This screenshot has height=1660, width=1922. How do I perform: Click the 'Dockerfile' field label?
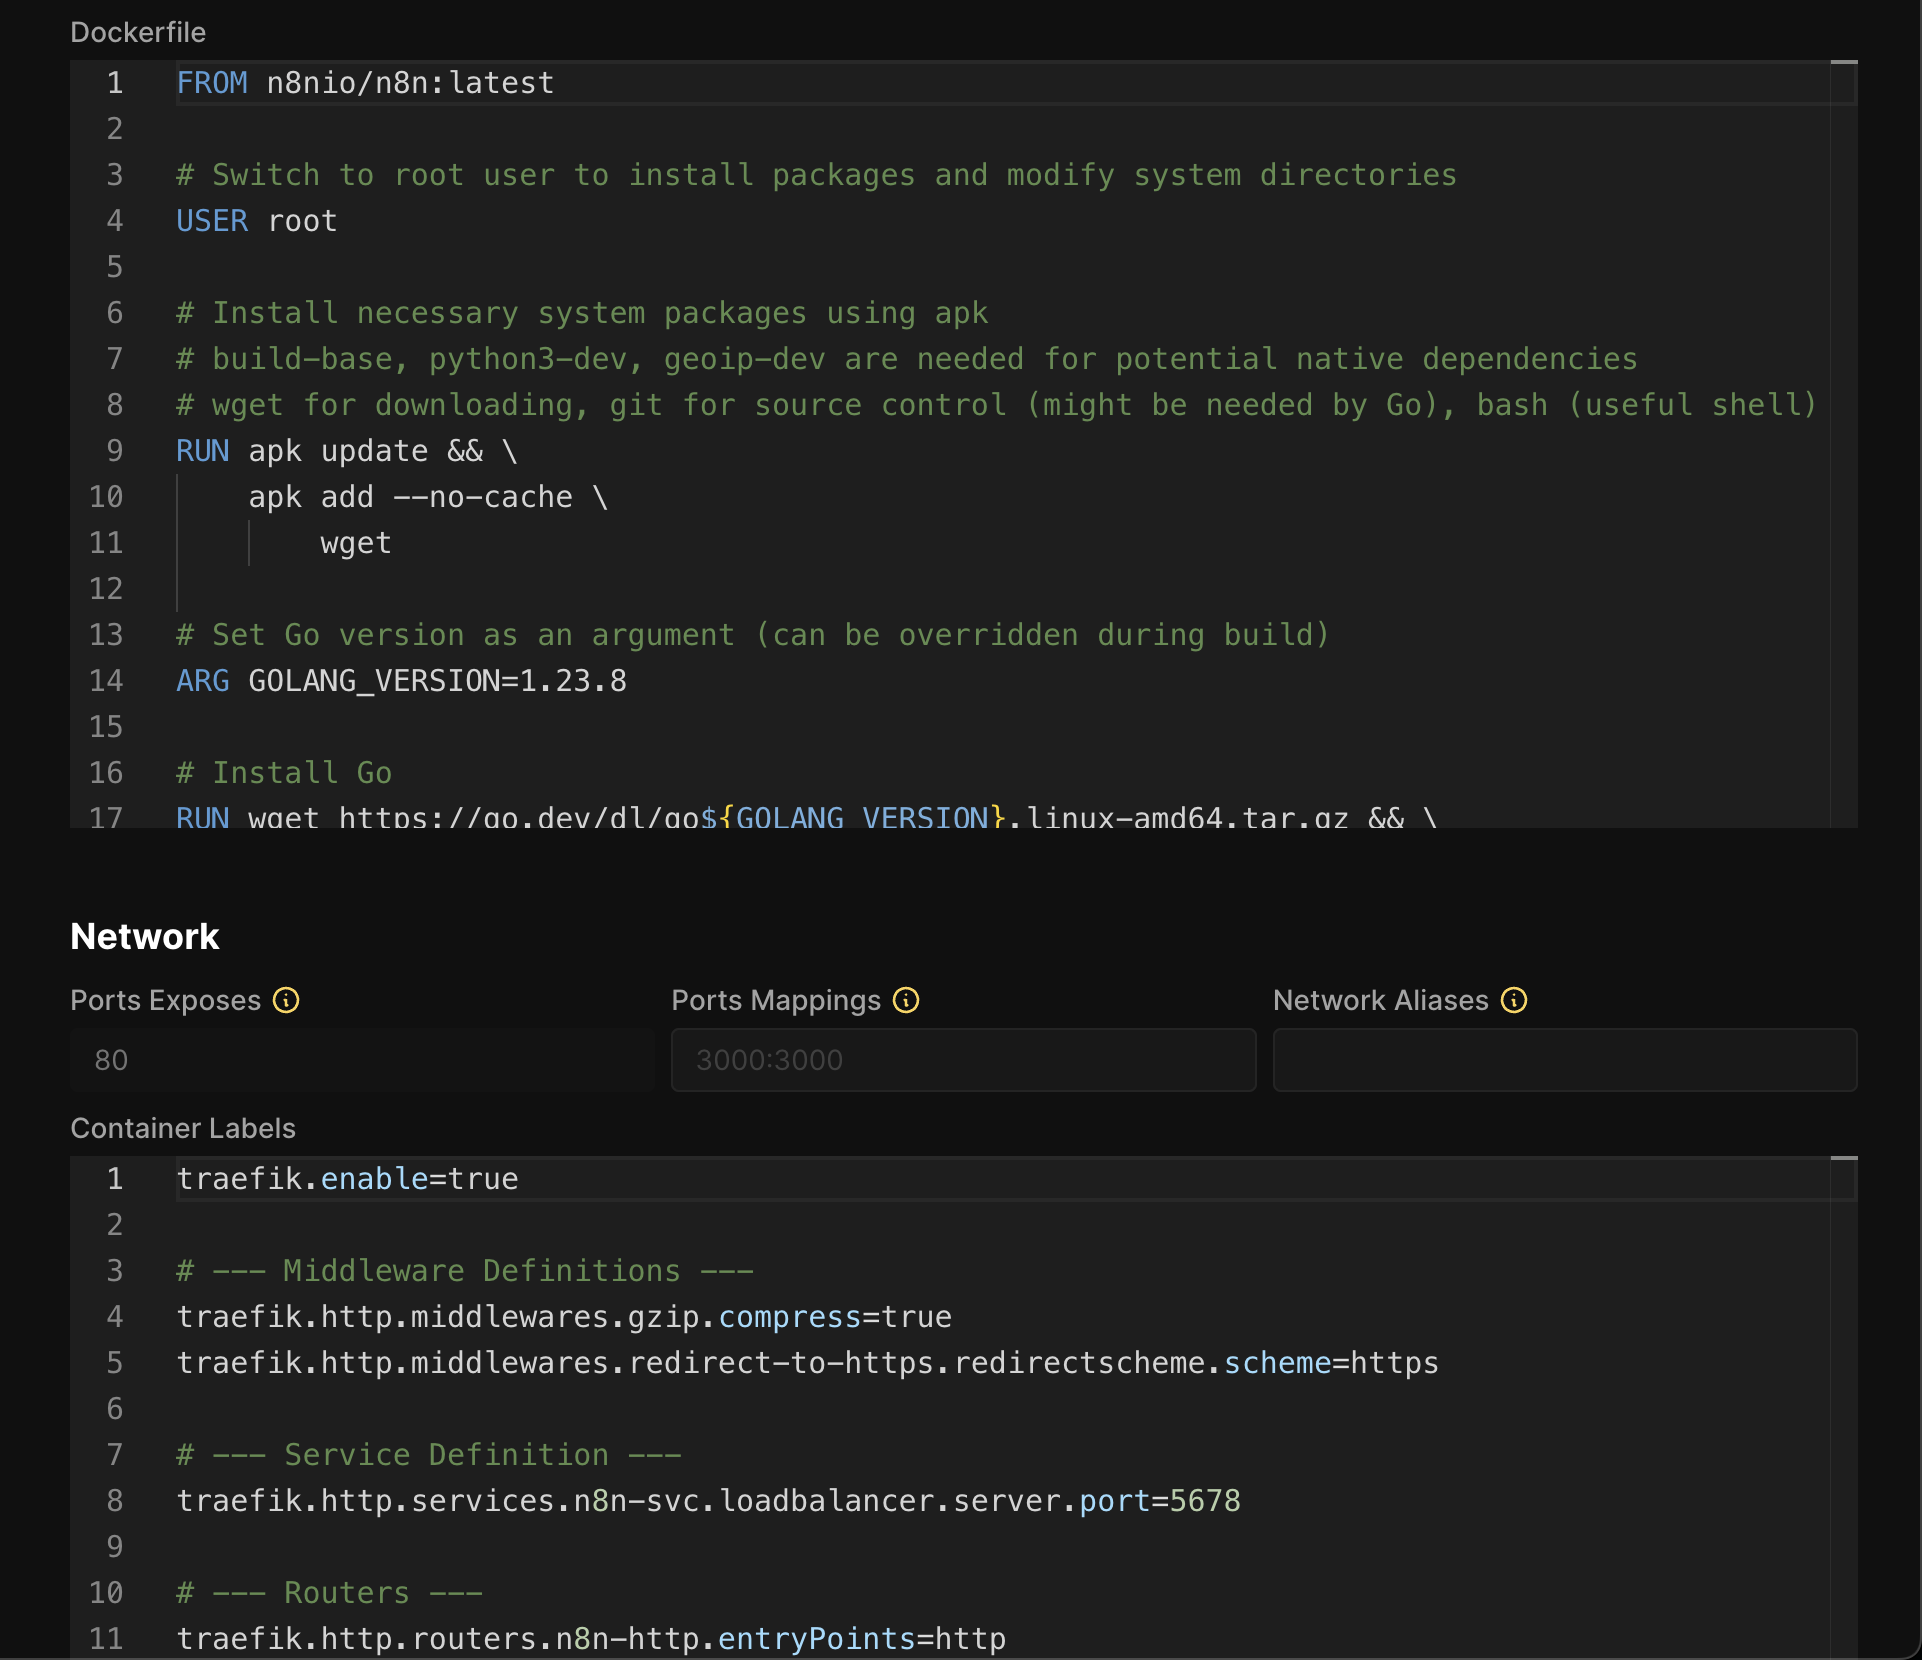pos(138,32)
